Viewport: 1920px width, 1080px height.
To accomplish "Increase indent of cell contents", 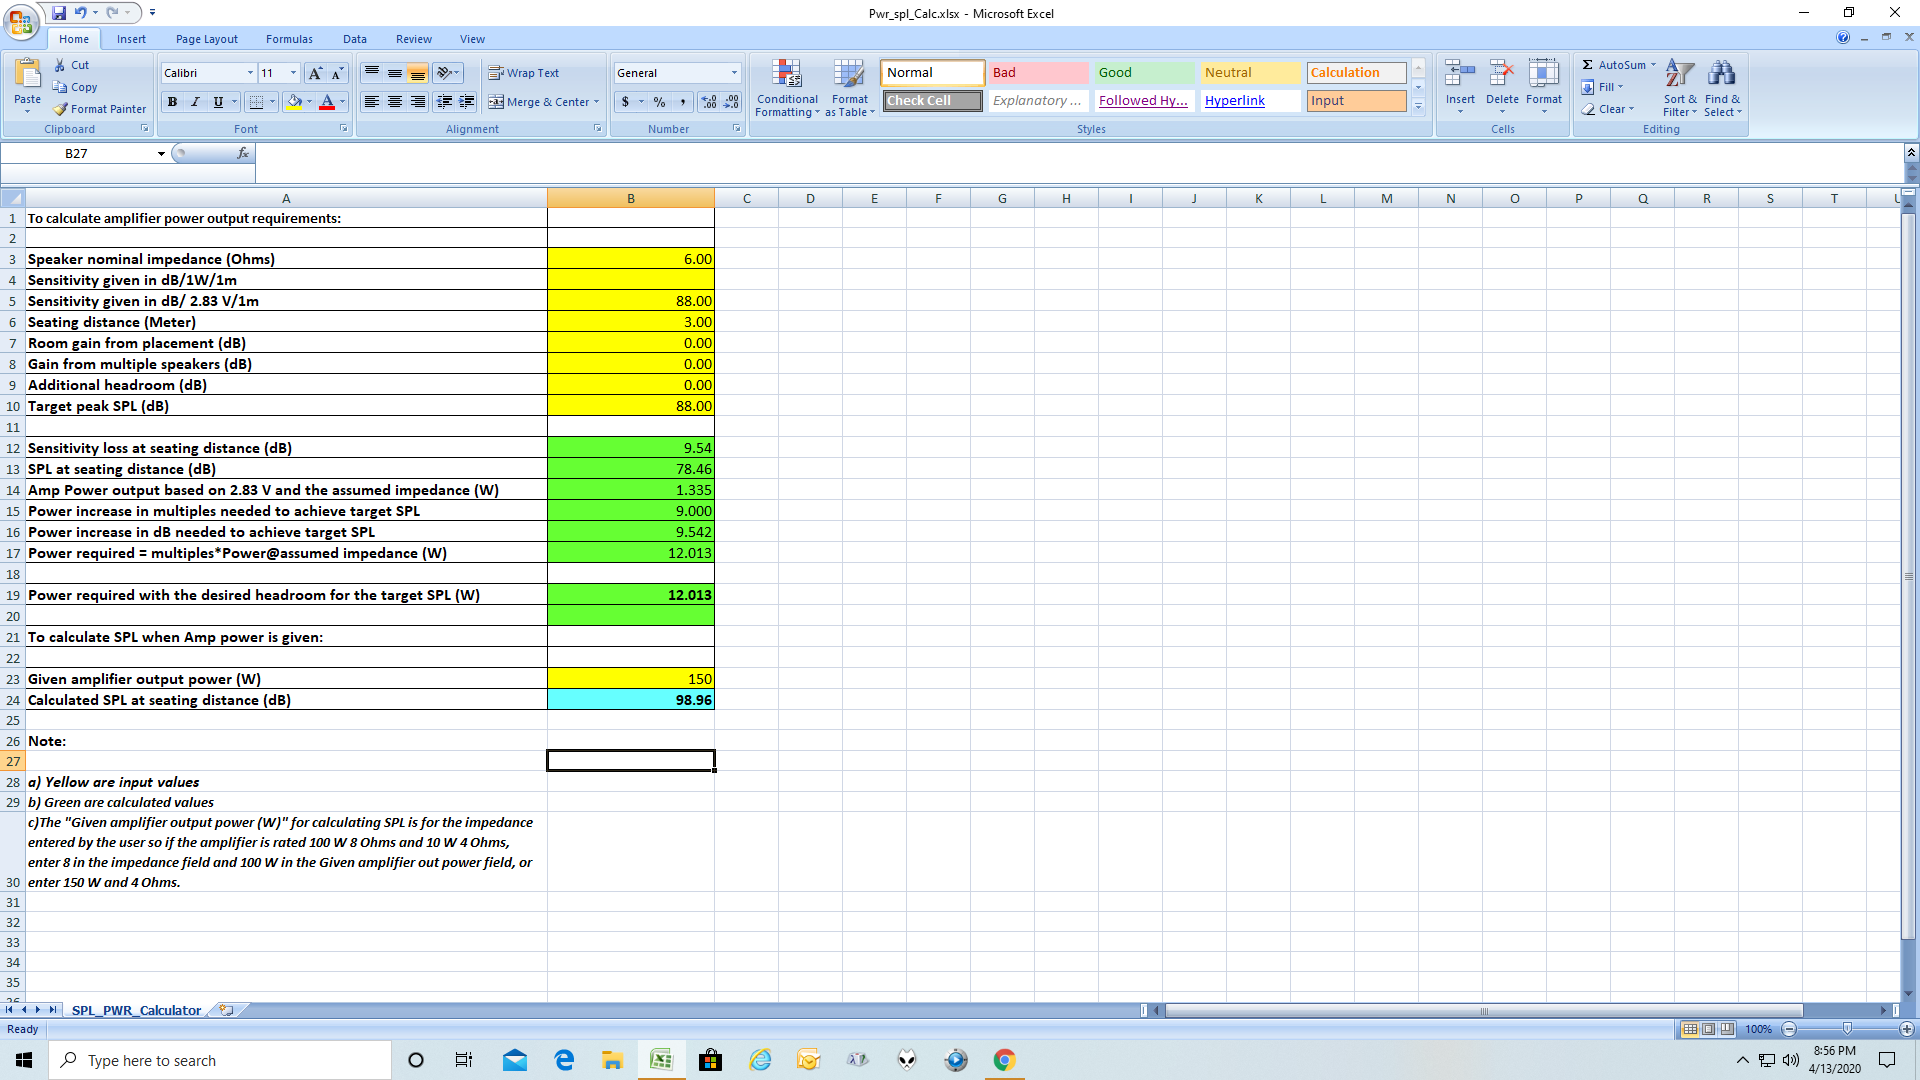I will [x=467, y=102].
